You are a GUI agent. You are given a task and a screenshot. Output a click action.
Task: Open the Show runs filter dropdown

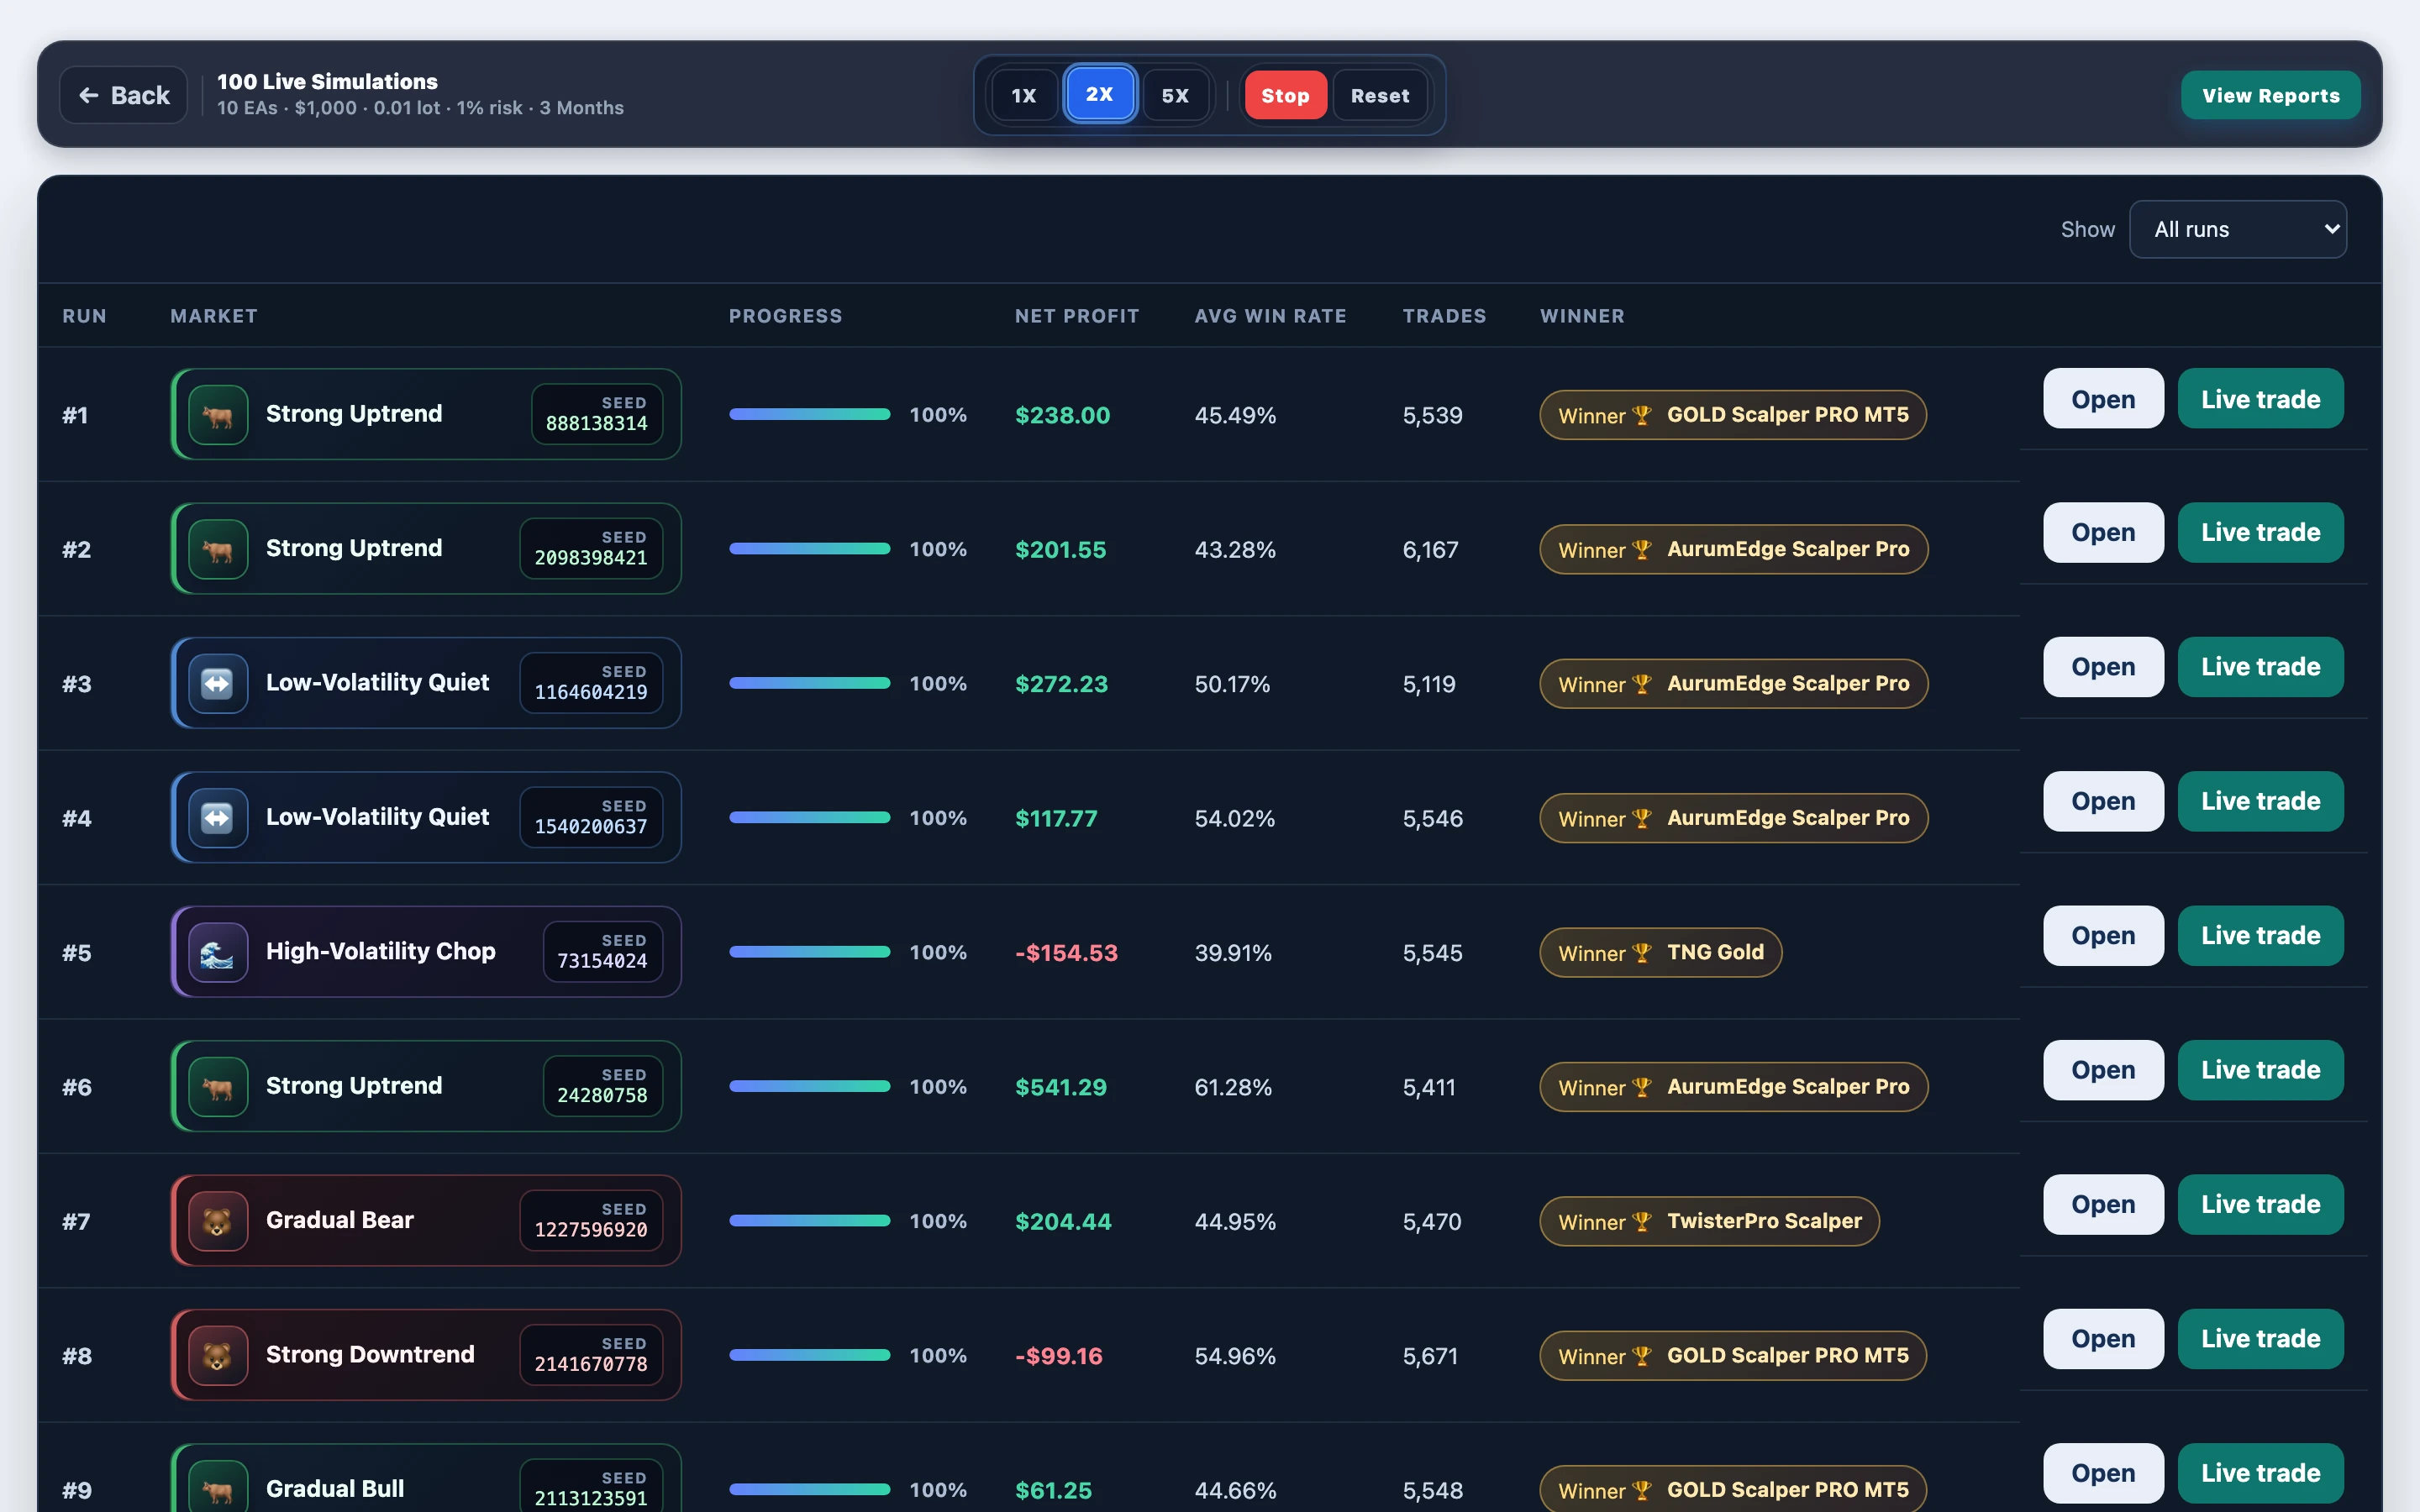coord(2238,229)
